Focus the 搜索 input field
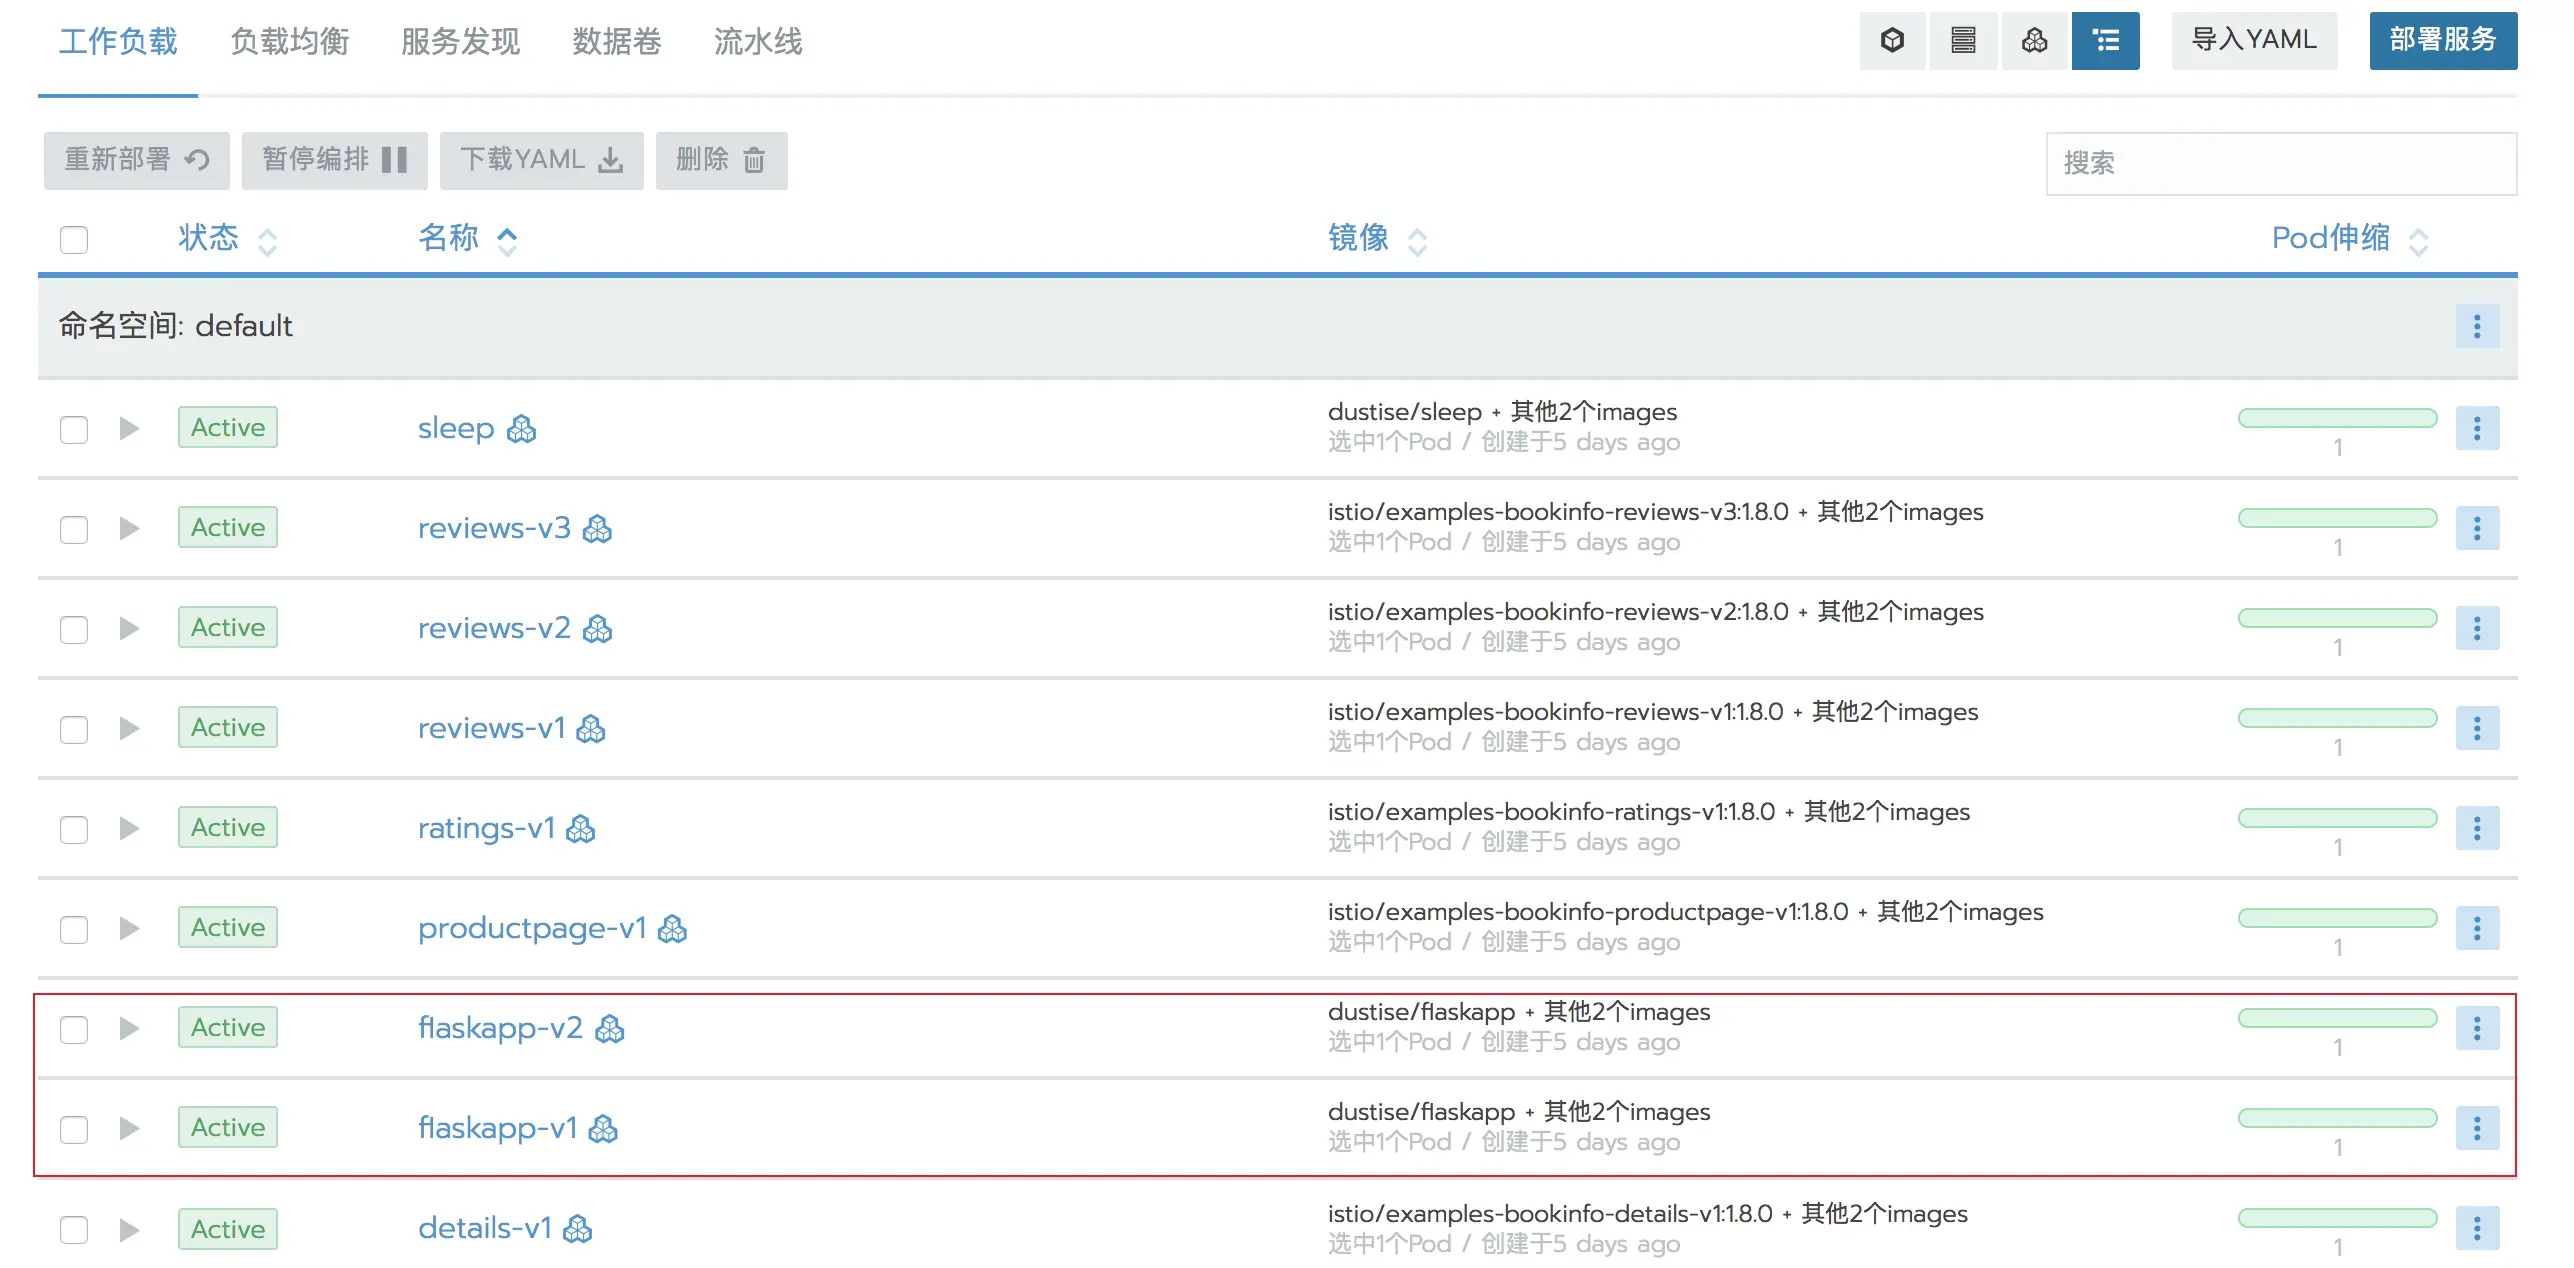Image resolution: width=2574 pixels, height=1268 pixels. pos(2280,163)
